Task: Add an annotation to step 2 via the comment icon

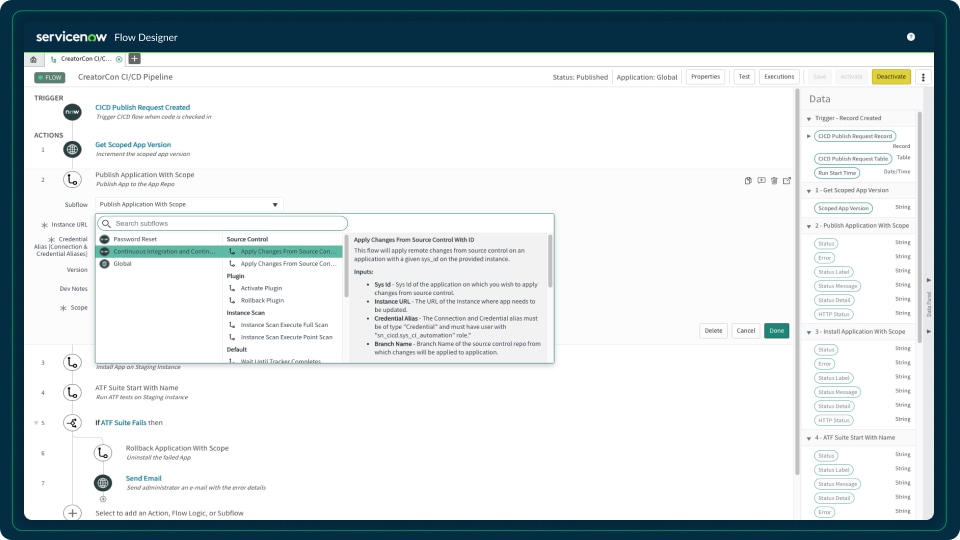Action: point(761,181)
